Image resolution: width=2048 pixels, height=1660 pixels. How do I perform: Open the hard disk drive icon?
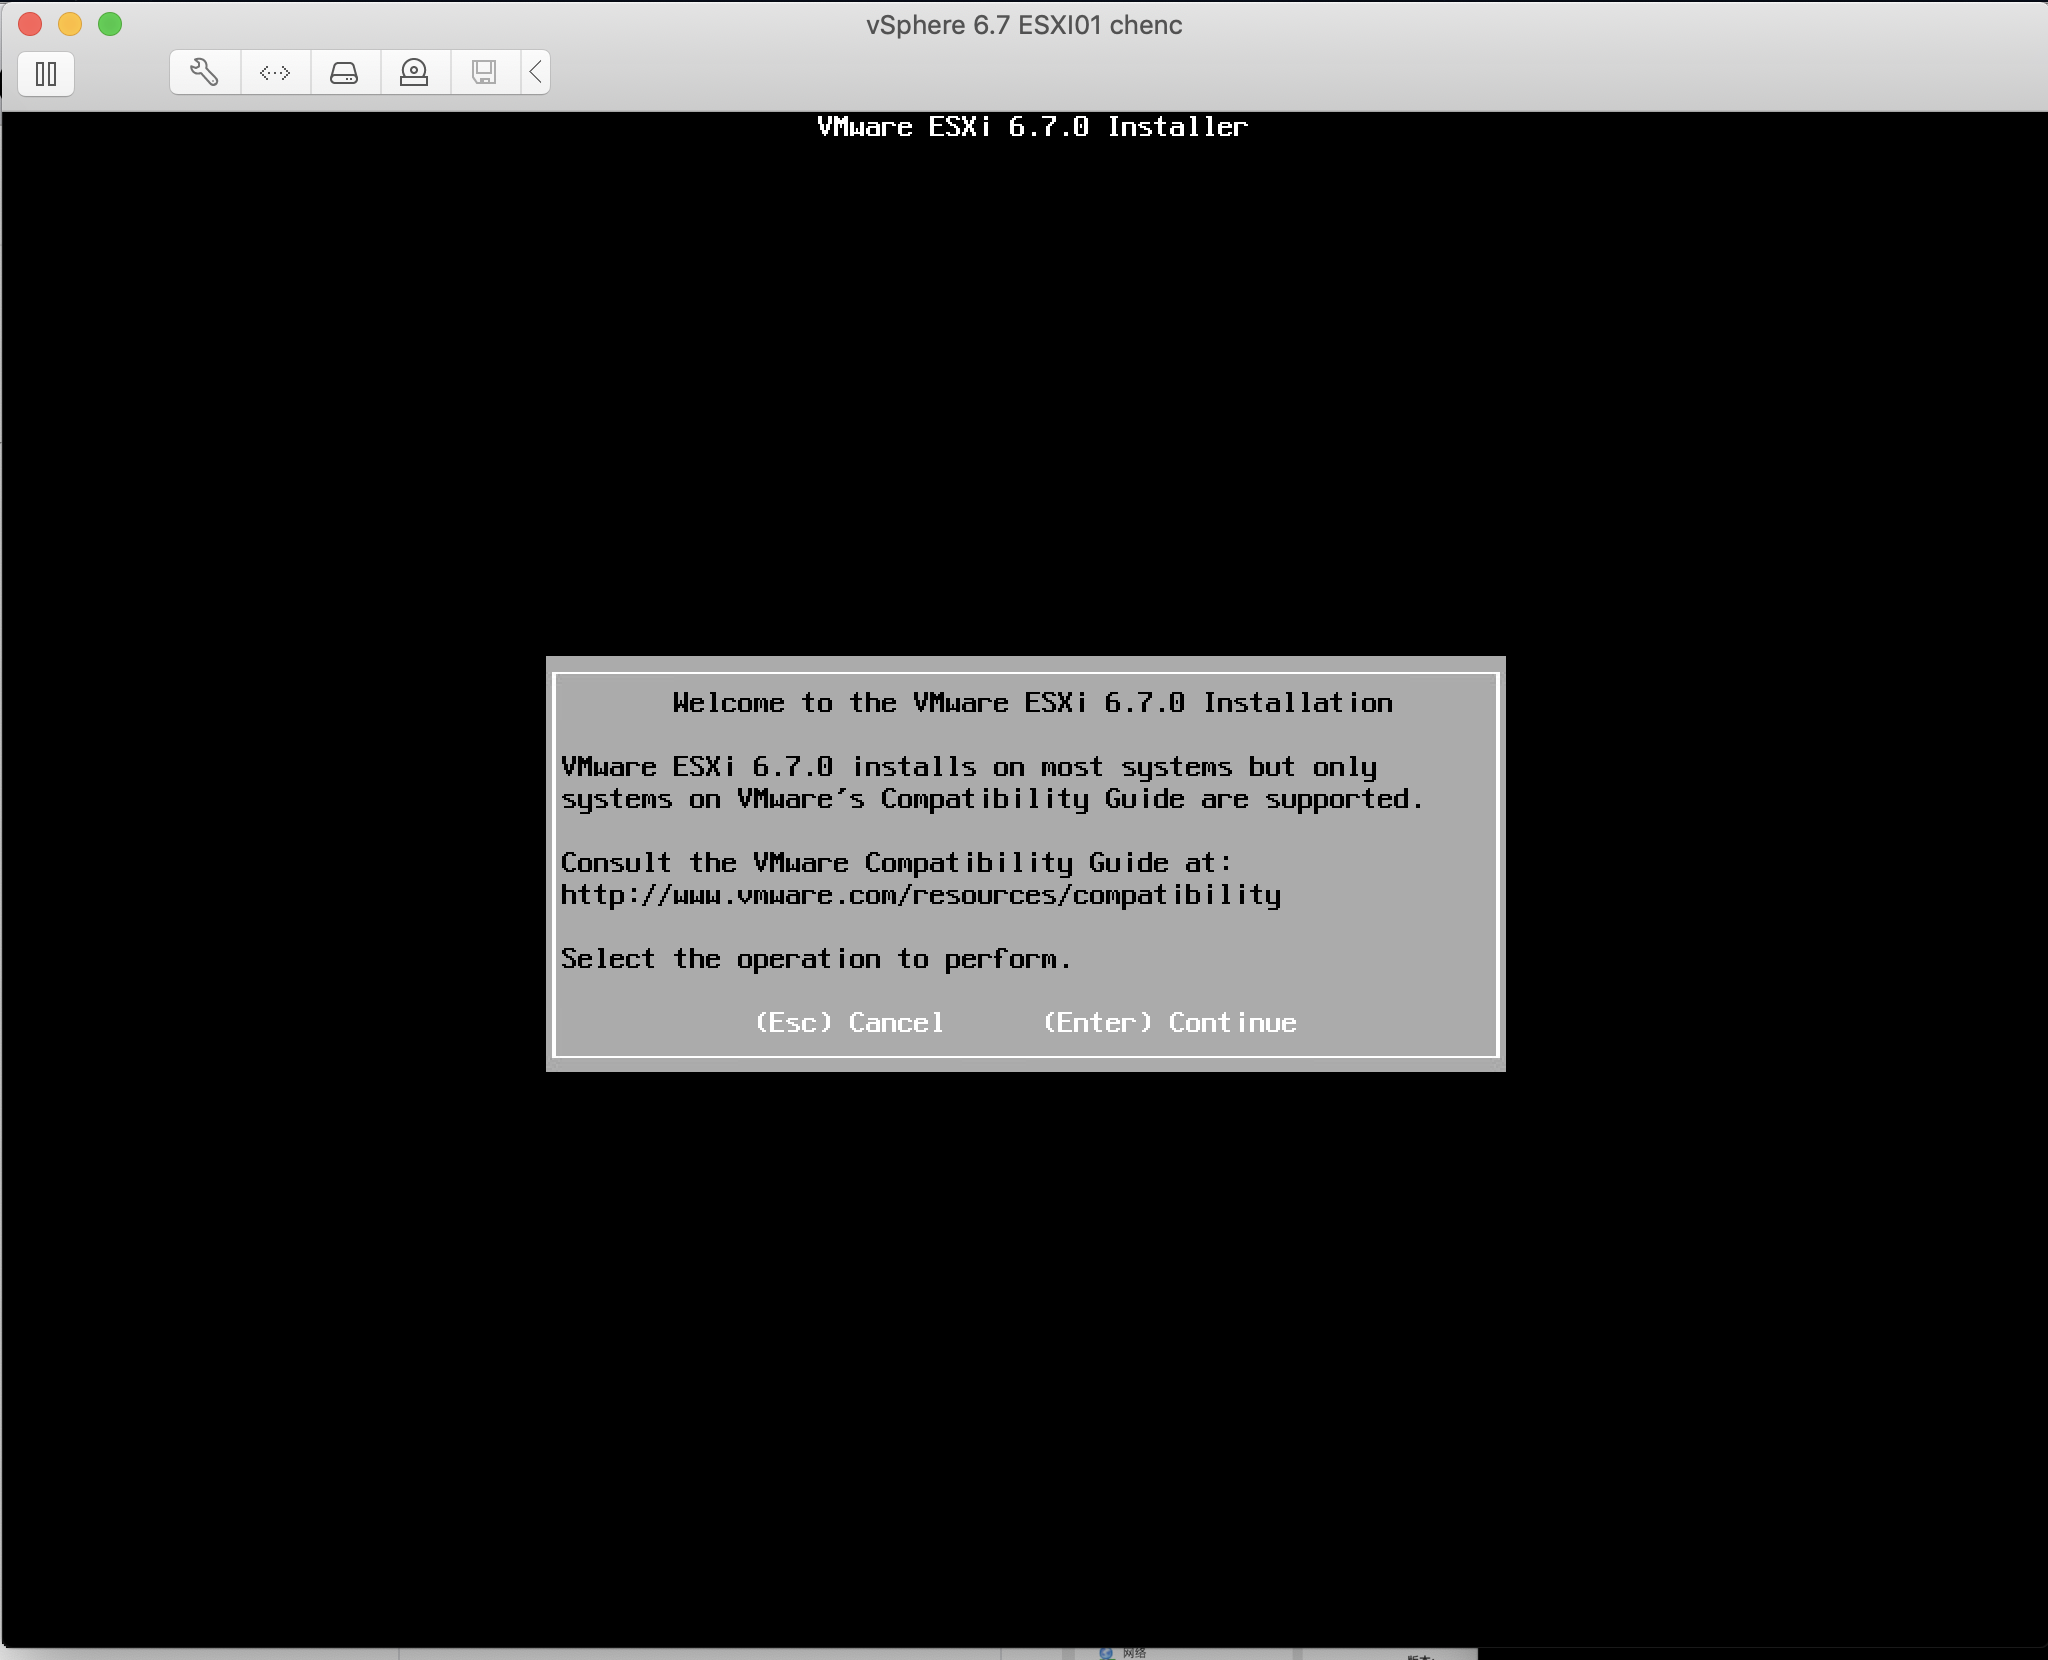click(x=345, y=72)
